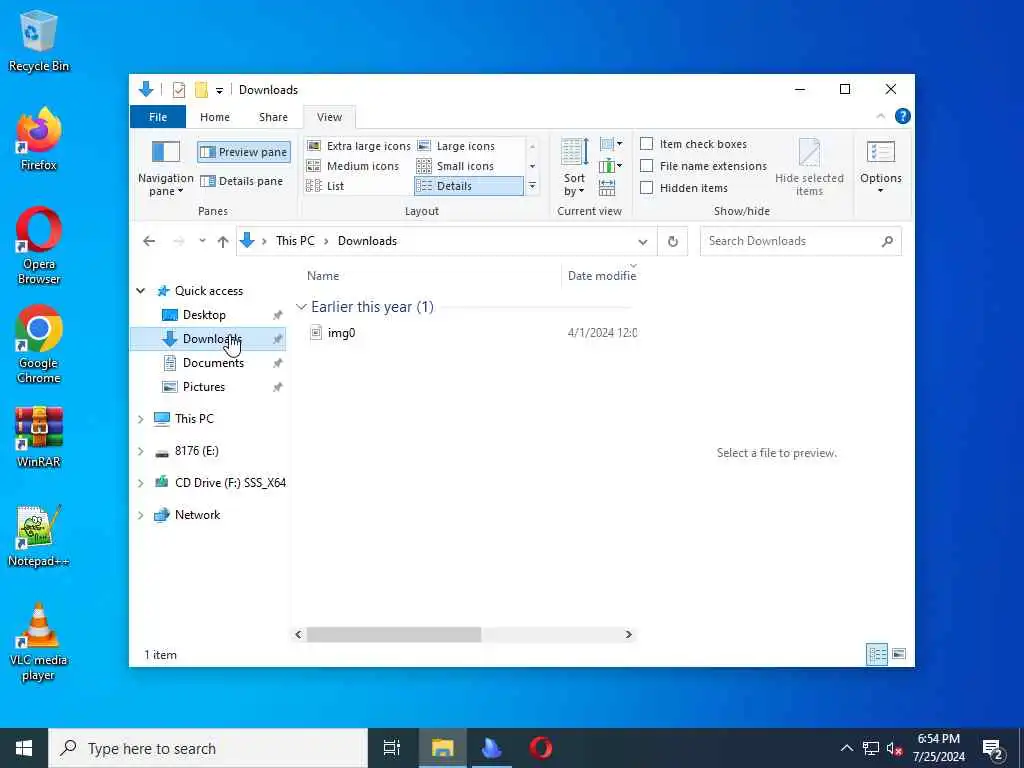Expand the CD Drive (F:) node
This screenshot has height=768, width=1024.
click(x=140, y=483)
